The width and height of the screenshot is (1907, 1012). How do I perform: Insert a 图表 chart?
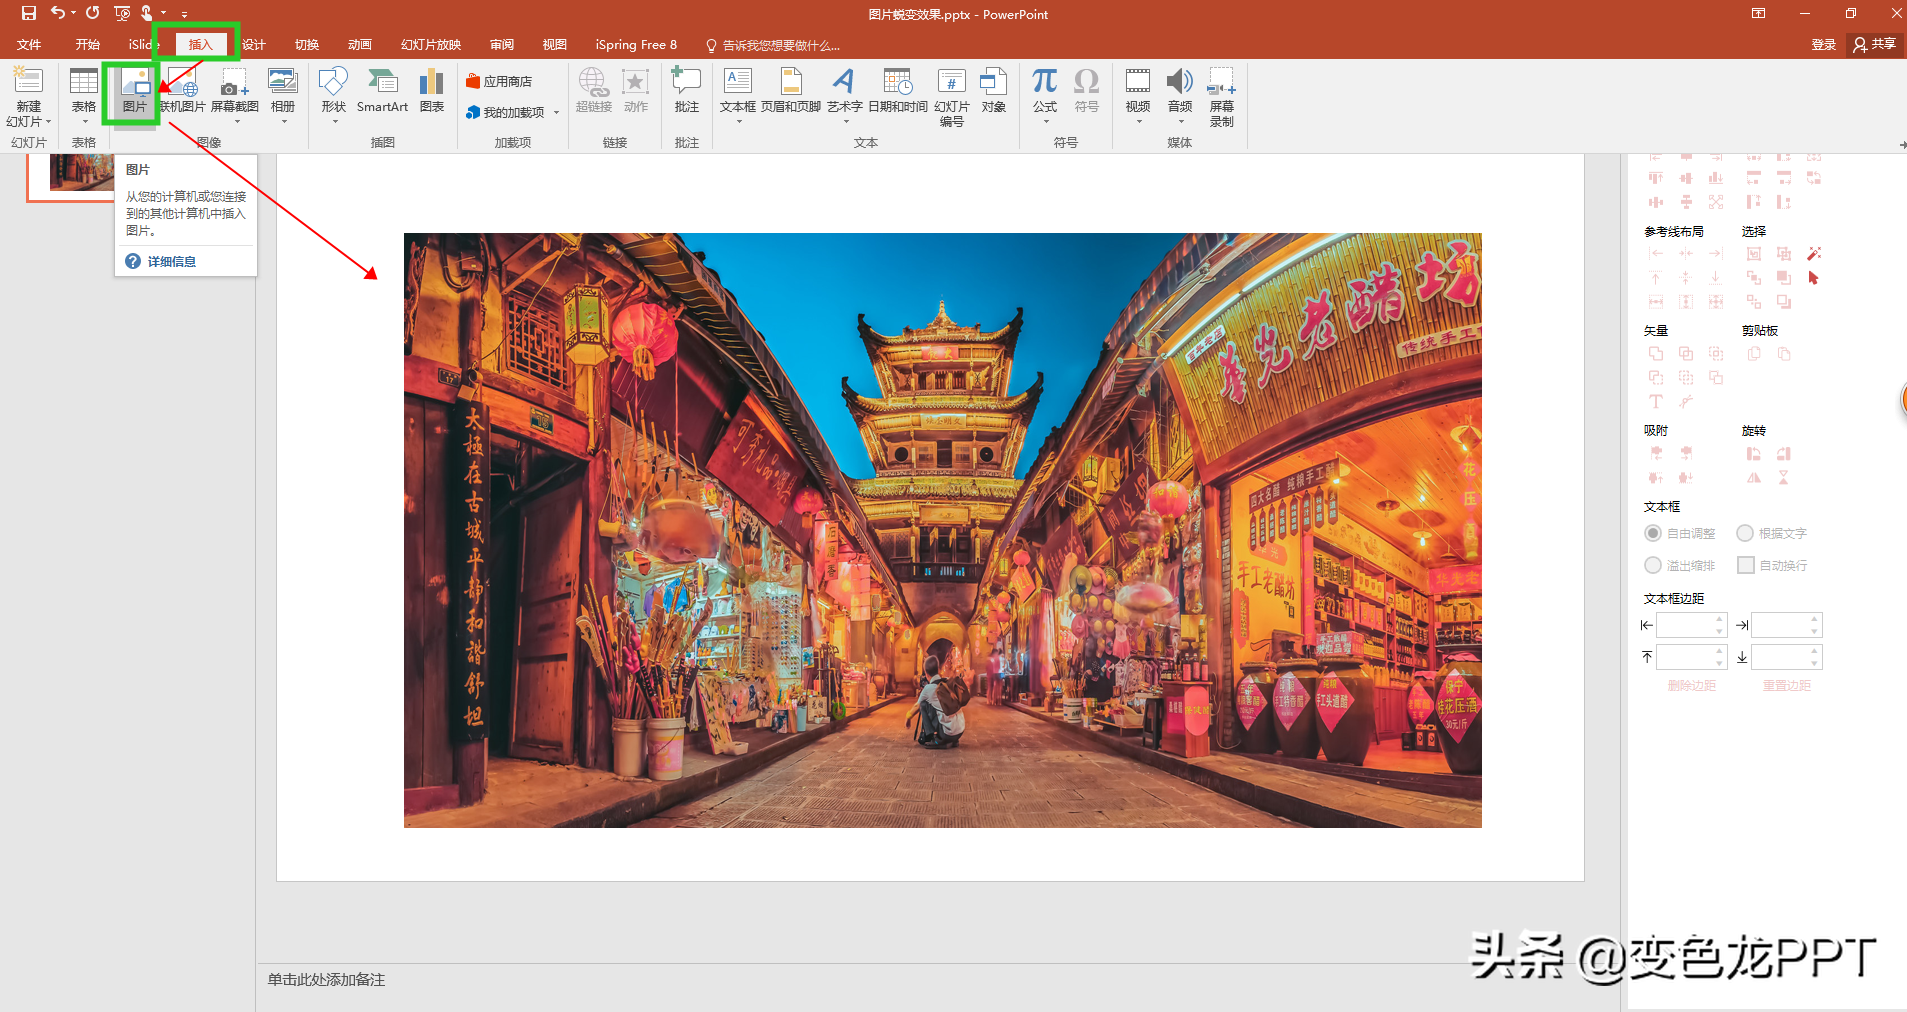432,90
